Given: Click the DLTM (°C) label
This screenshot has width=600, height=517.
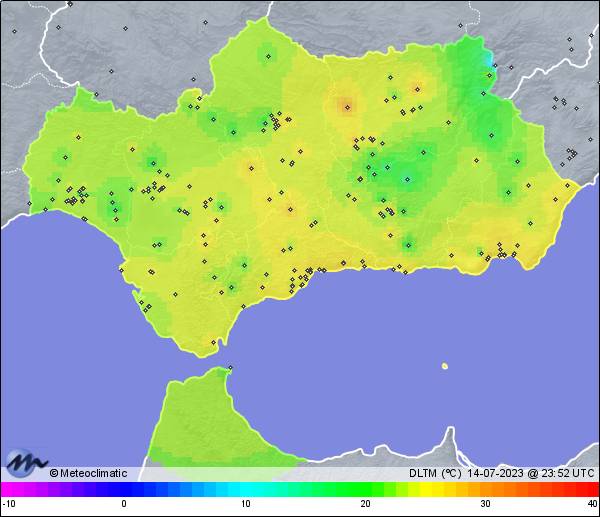Looking at the screenshot, I should (x=435, y=473).
